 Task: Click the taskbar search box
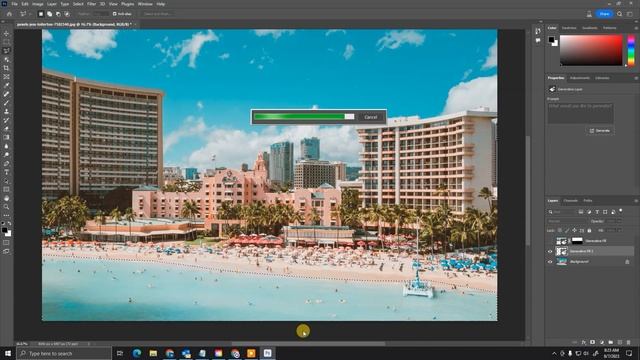point(64,353)
